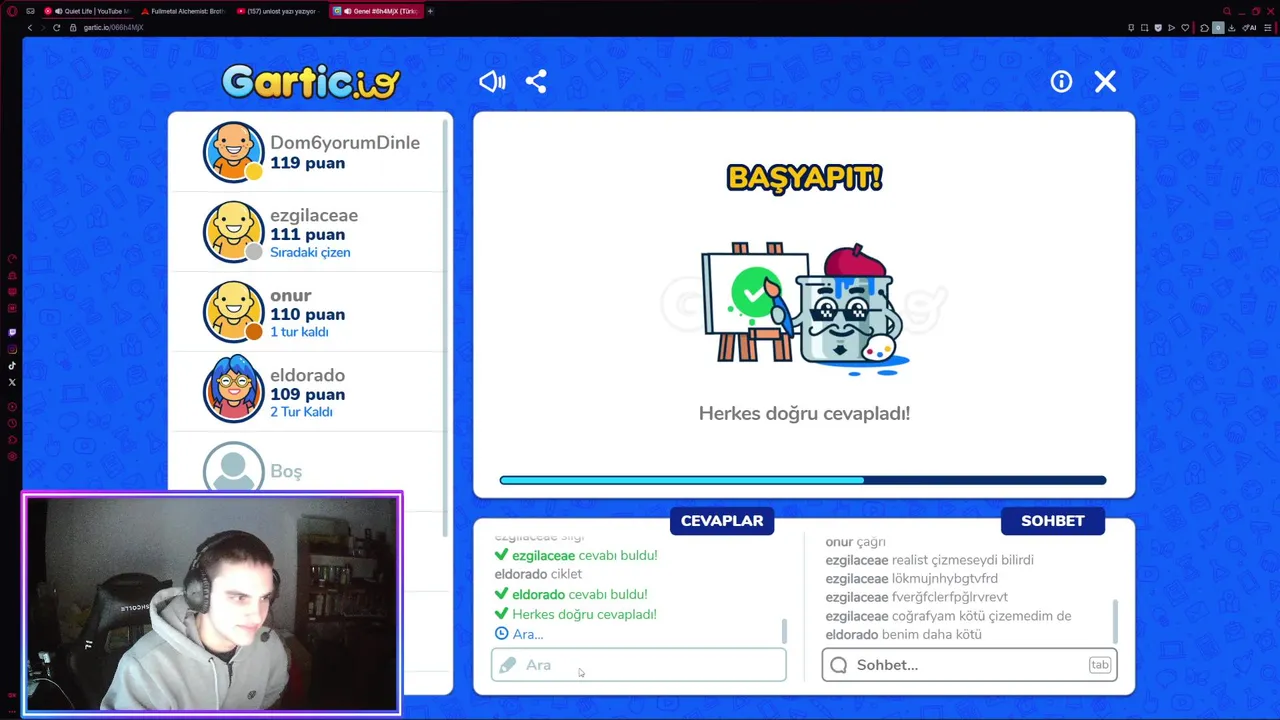Select ezgilaceae's avatar
1280x720 pixels.
[x=233, y=232]
